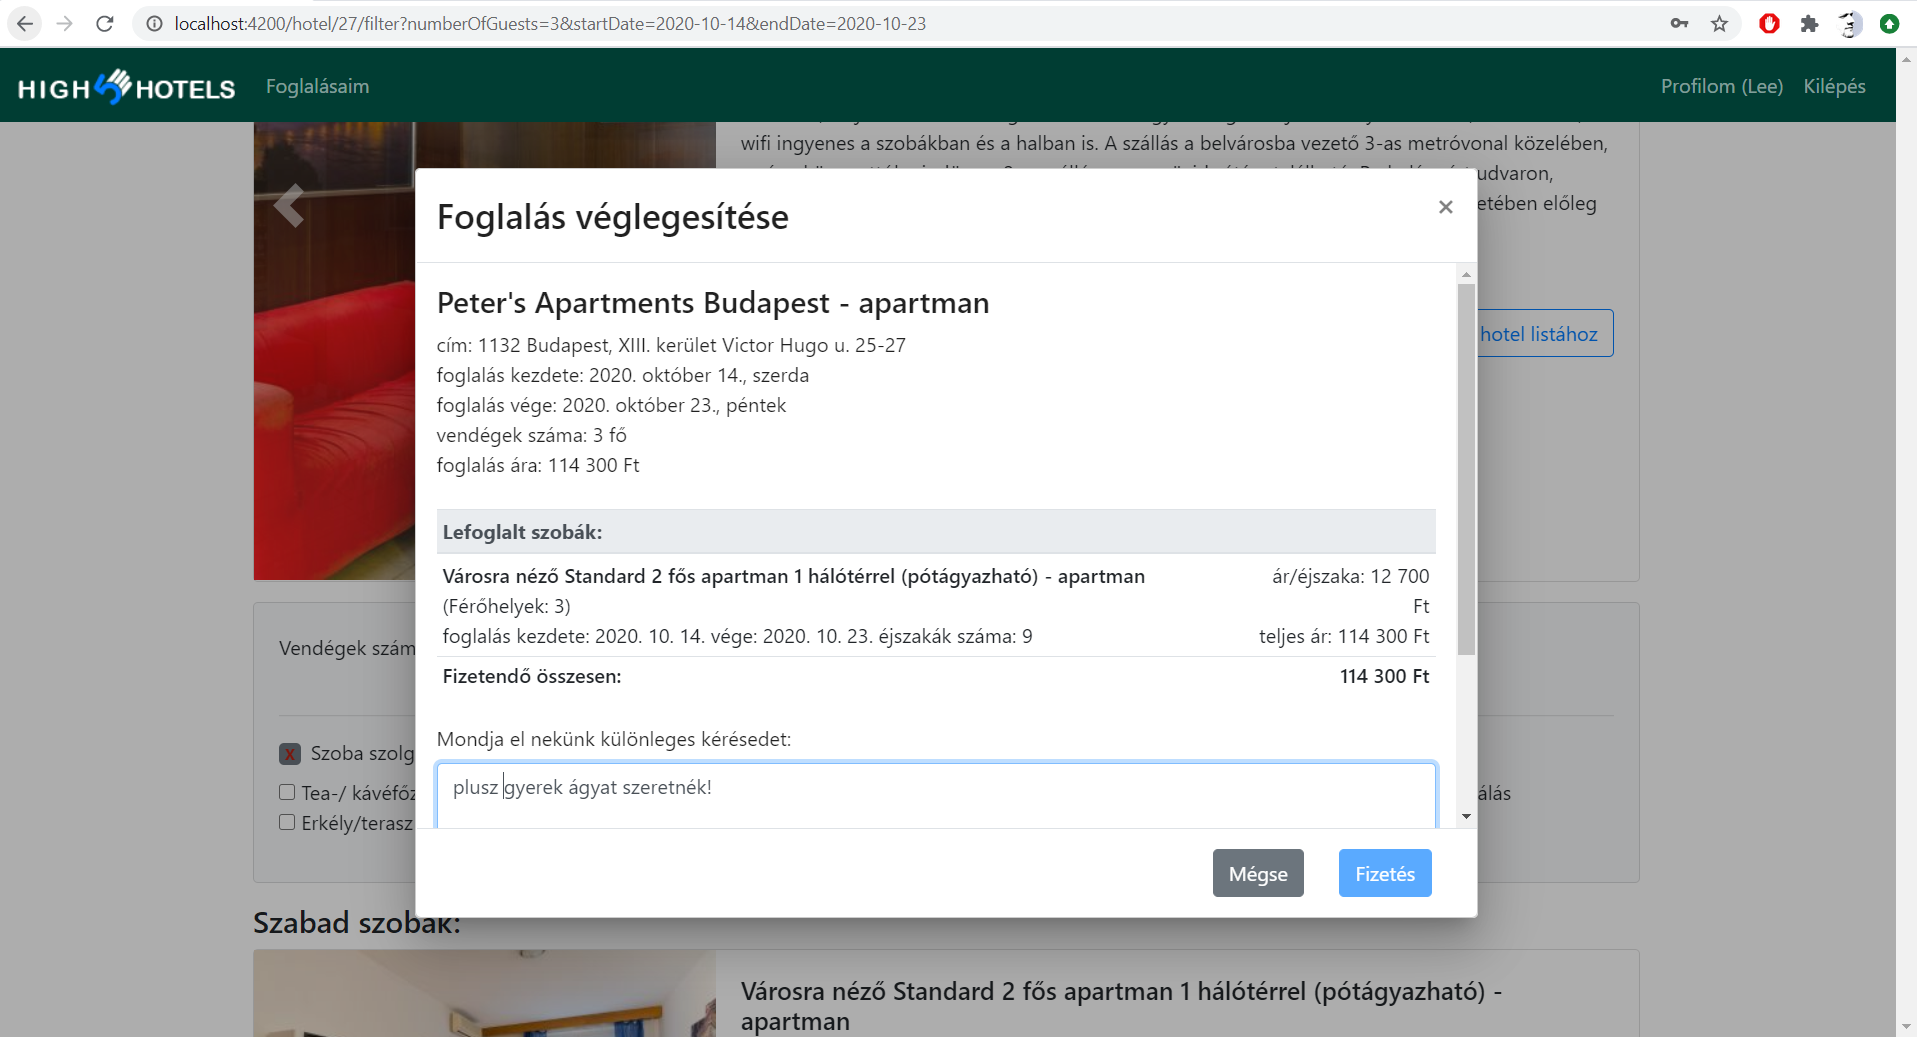The height and width of the screenshot is (1037, 1917).
Task: Click the foglalás kezdete: 2020. október 14. line
Action: (623, 375)
